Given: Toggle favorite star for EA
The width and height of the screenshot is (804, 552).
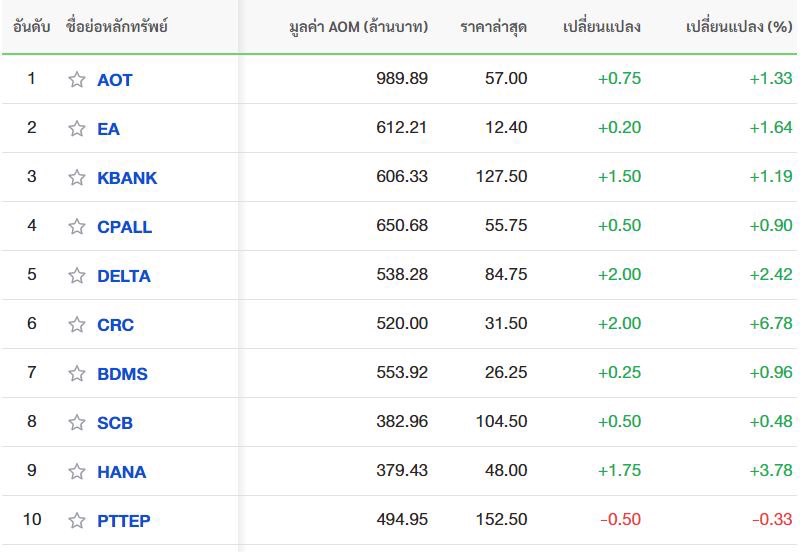Looking at the screenshot, I should pos(77,129).
